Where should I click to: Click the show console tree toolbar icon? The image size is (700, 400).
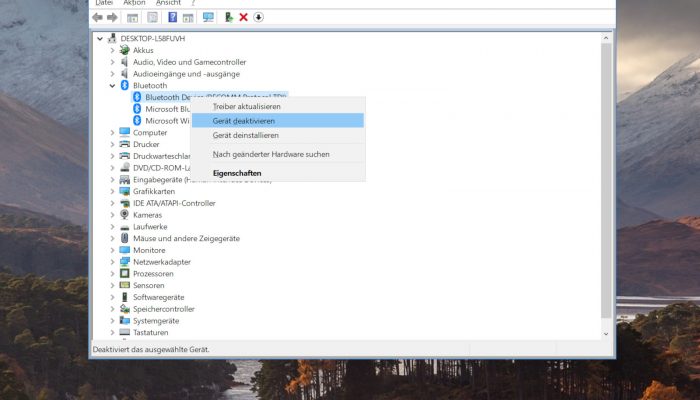pyautogui.click(x=132, y=17)
